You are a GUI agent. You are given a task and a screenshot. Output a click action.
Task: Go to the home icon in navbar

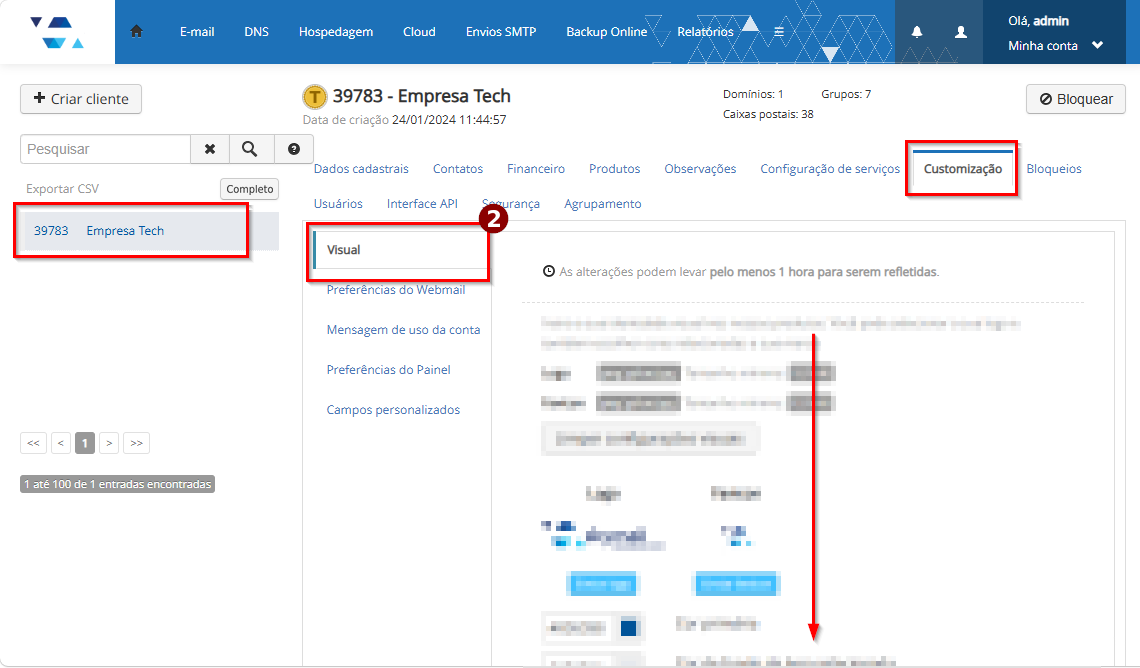click(x=136, y=31)
